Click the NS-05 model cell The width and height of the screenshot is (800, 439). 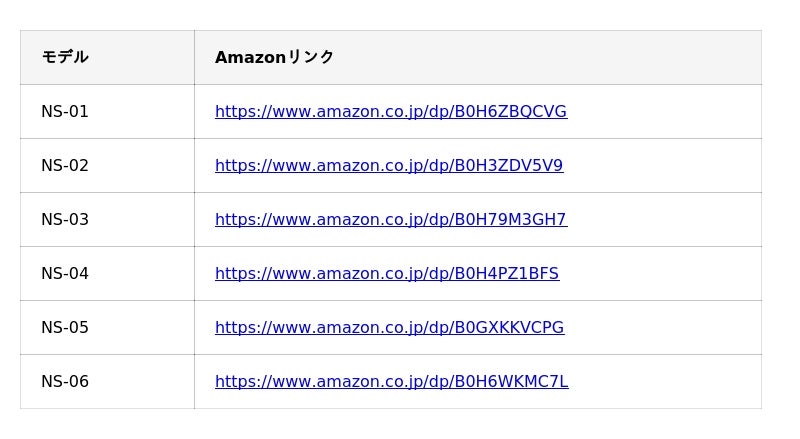(x=107, y=327)
